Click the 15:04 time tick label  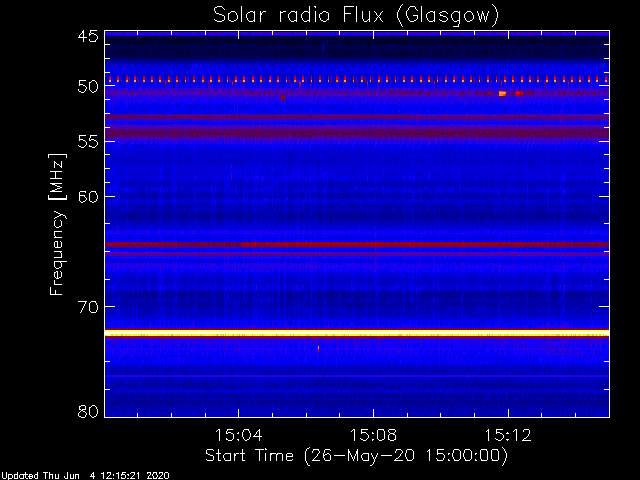click(238, 435)
